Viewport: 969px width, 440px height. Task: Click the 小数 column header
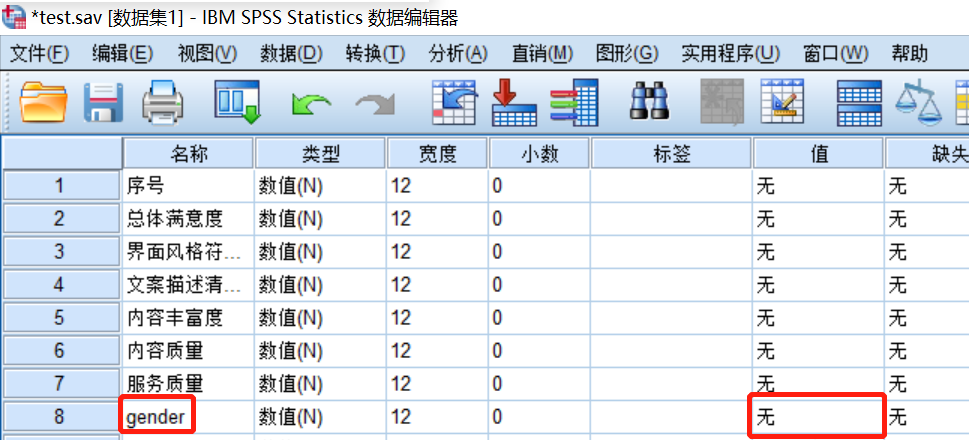pyautogui.click(x=540, y=153)
